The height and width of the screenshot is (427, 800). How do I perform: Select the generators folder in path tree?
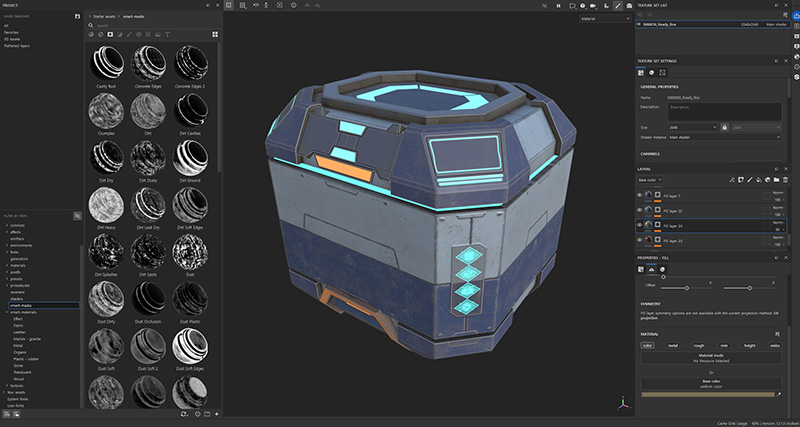(x=19, y=259)
